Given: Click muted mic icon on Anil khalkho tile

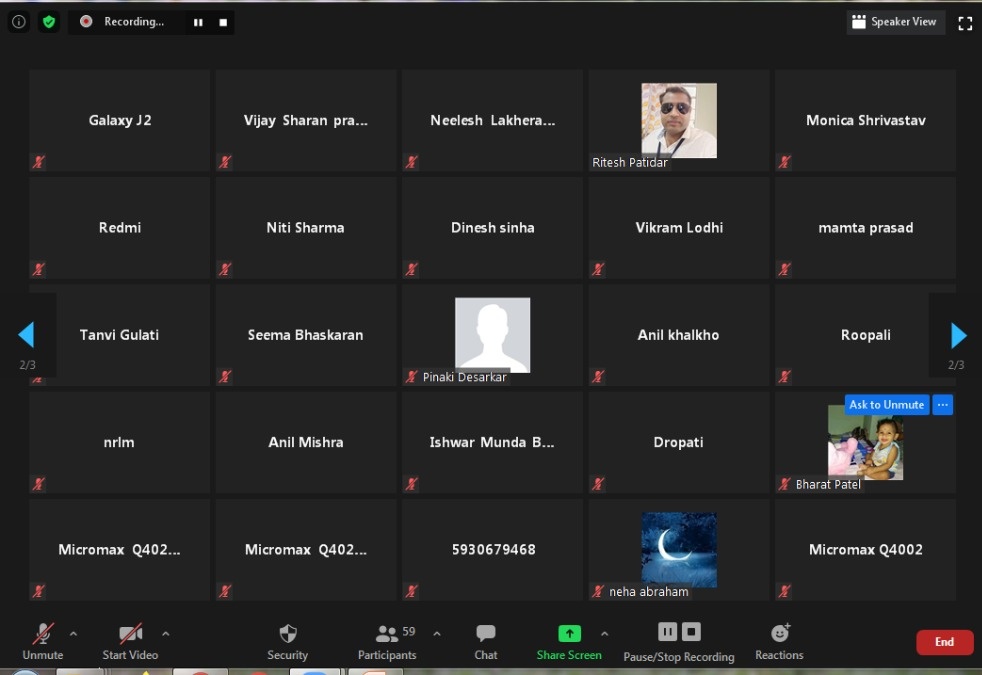Looking at the screenshot, I should point(598,376).
